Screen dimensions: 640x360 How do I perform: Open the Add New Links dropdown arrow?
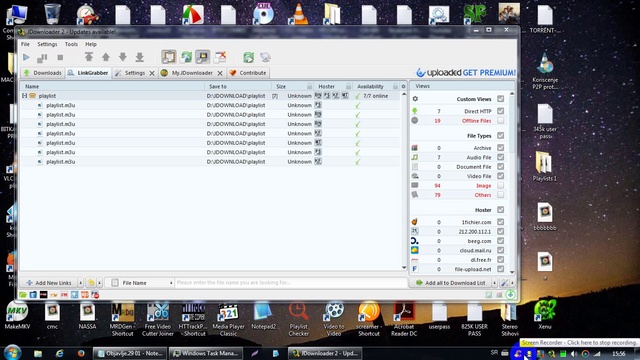click(x=80, y=283)
